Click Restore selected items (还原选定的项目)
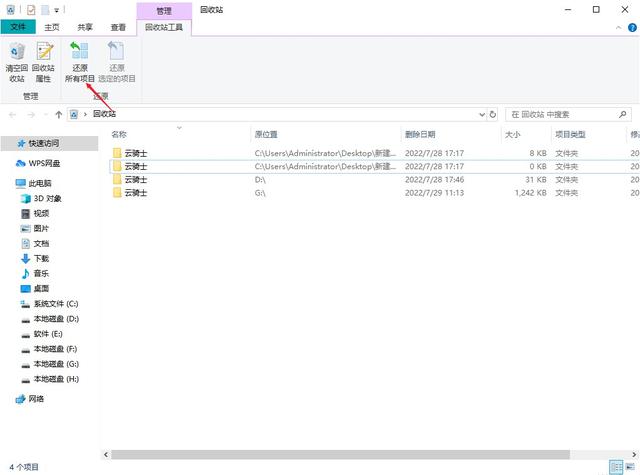The height and width of the screenshot is (475, 640). pyautogui.click(x=117, y=62)
